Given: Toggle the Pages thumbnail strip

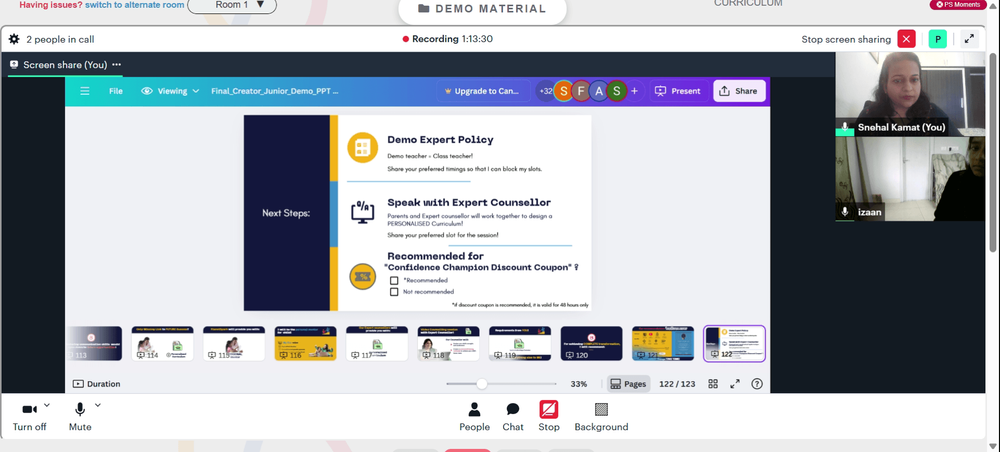Looking at the screenshot, I should point(628,384).
